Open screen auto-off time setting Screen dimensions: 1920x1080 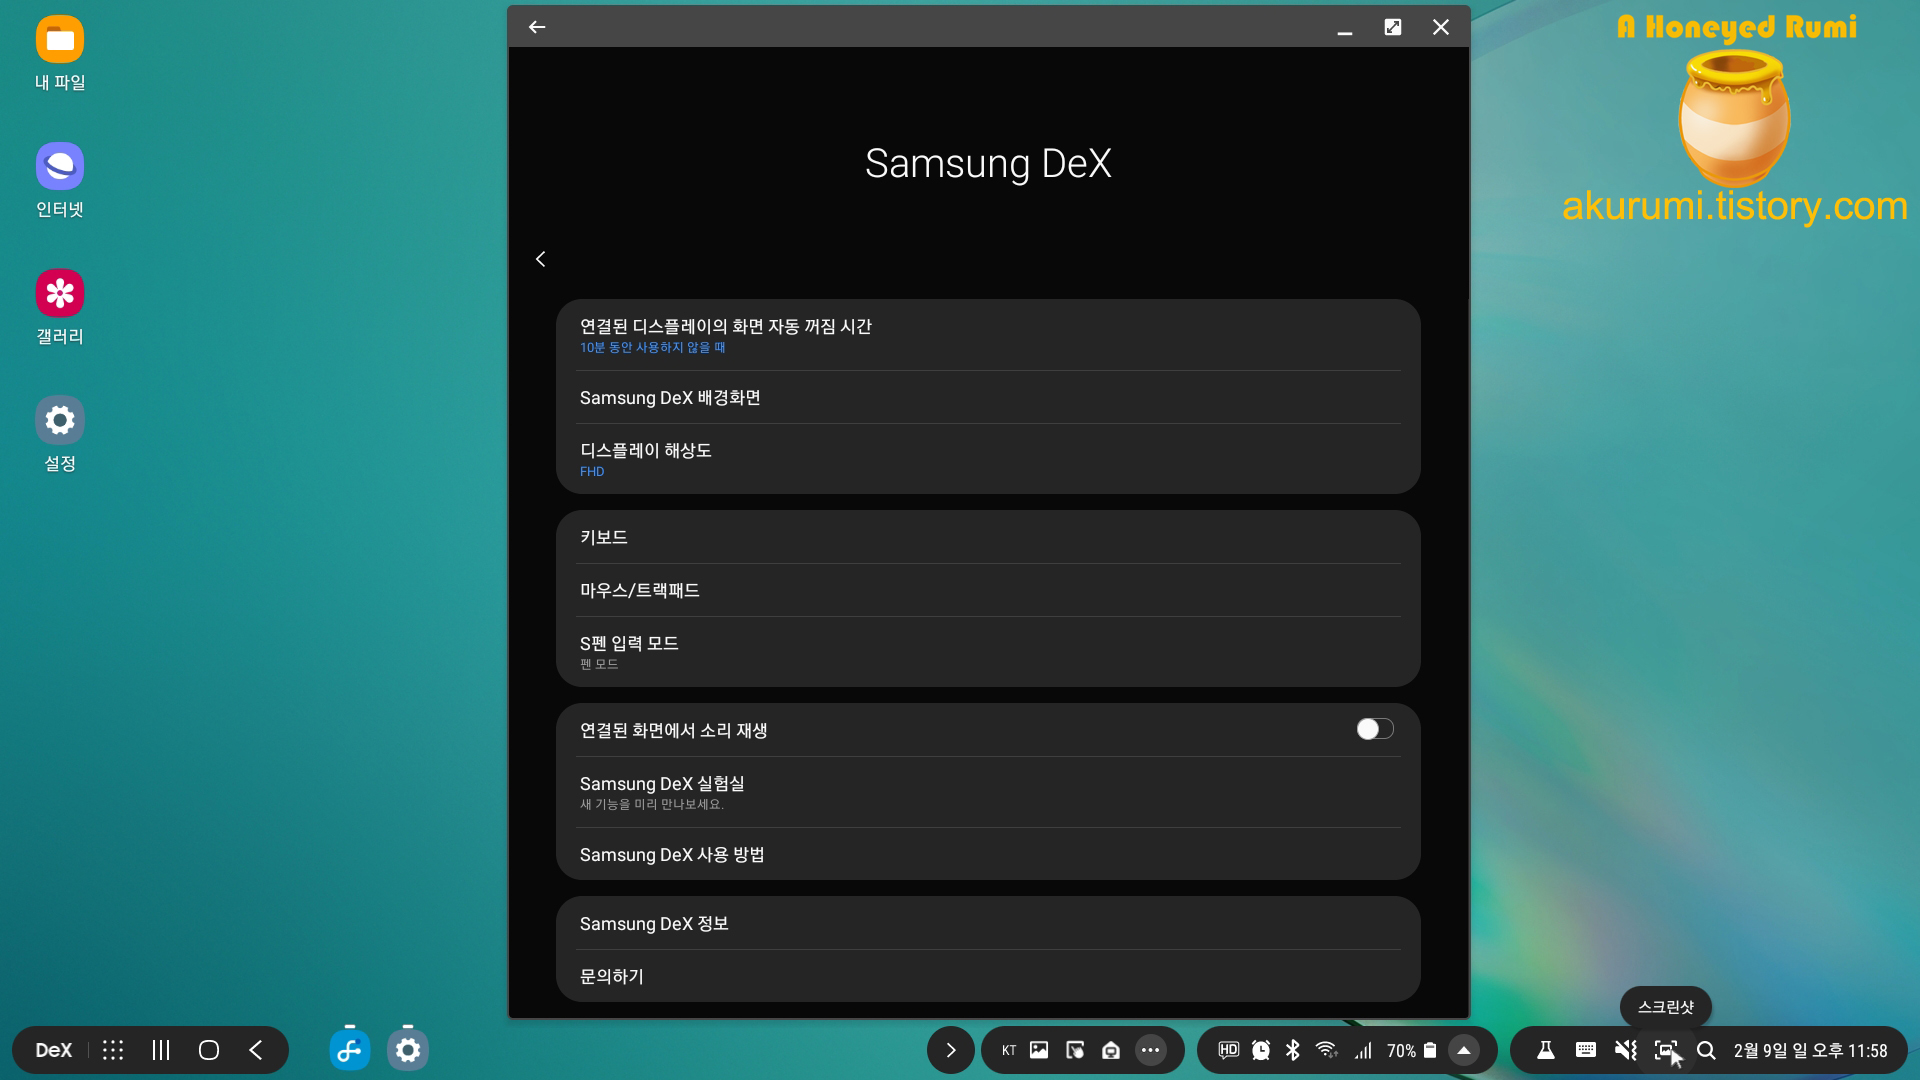pos(987,335)
